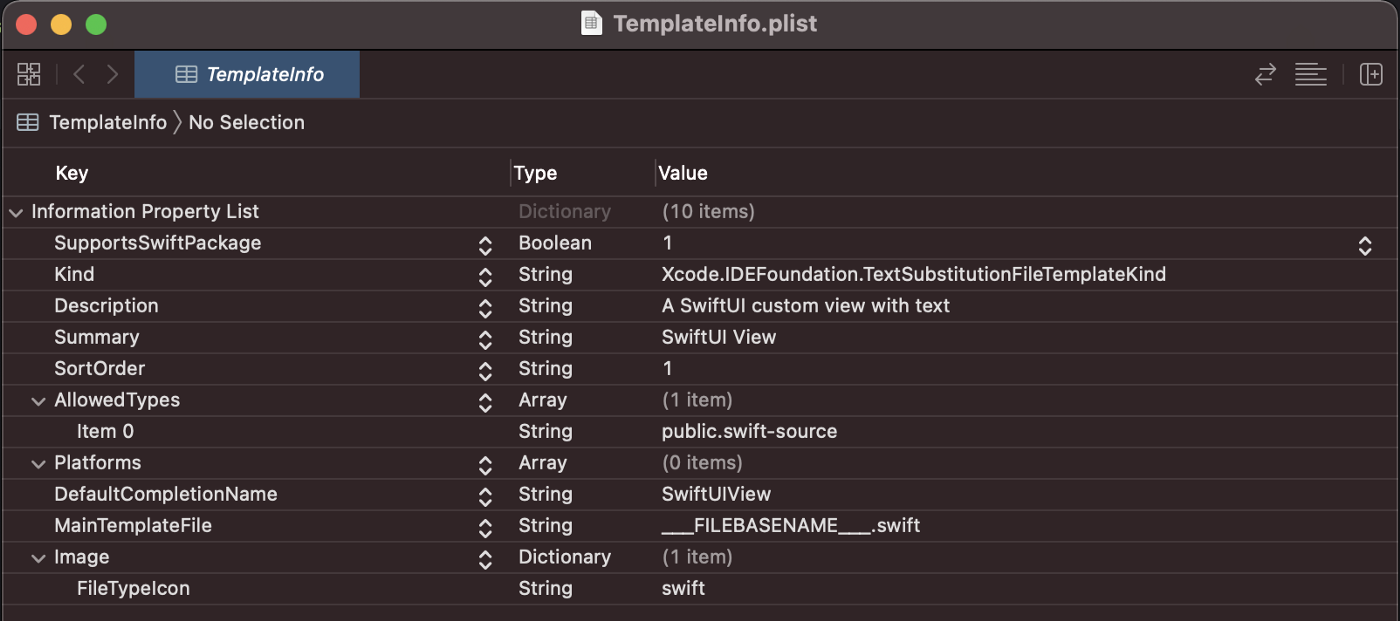Open the Platforms key type stepper
This screenshot has height=621, width=1400.
(x=485, y=464)
